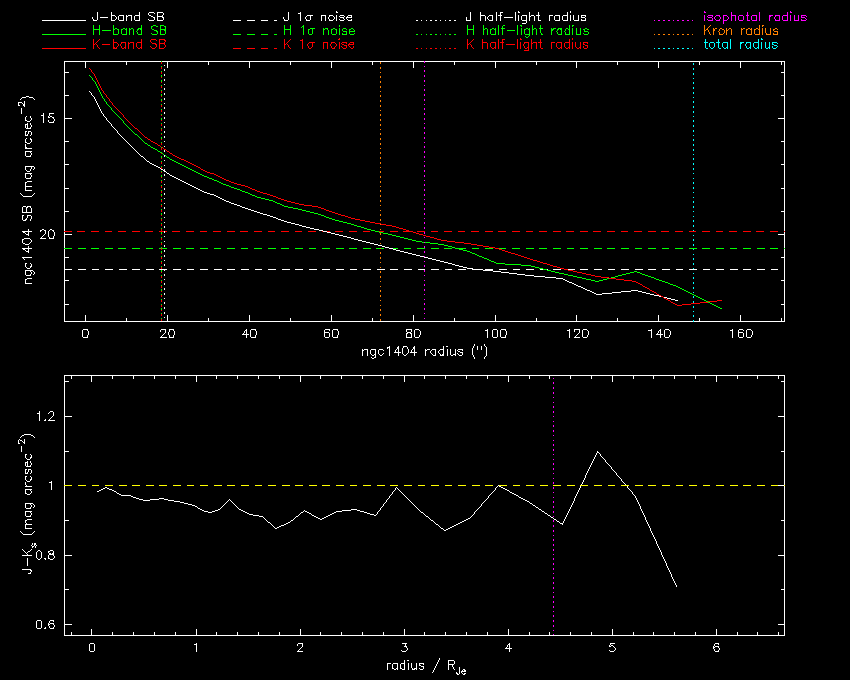Click the K half-light radius legend text
Screen dimensions: 850x680
coord(527,46)
